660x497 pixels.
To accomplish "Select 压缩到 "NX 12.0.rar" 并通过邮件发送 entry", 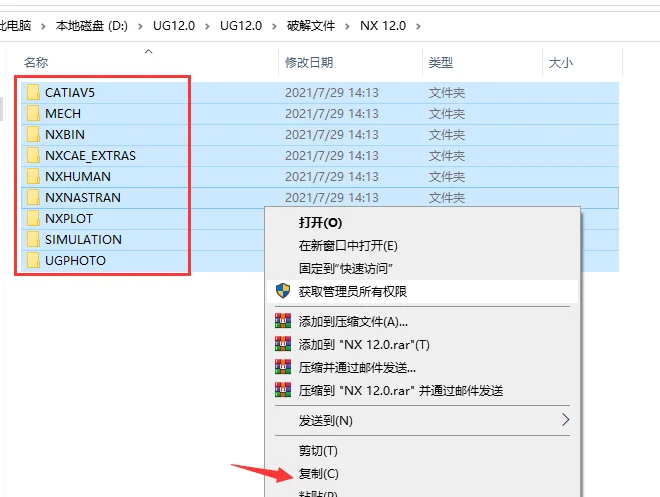I will (x=423, y=390).
